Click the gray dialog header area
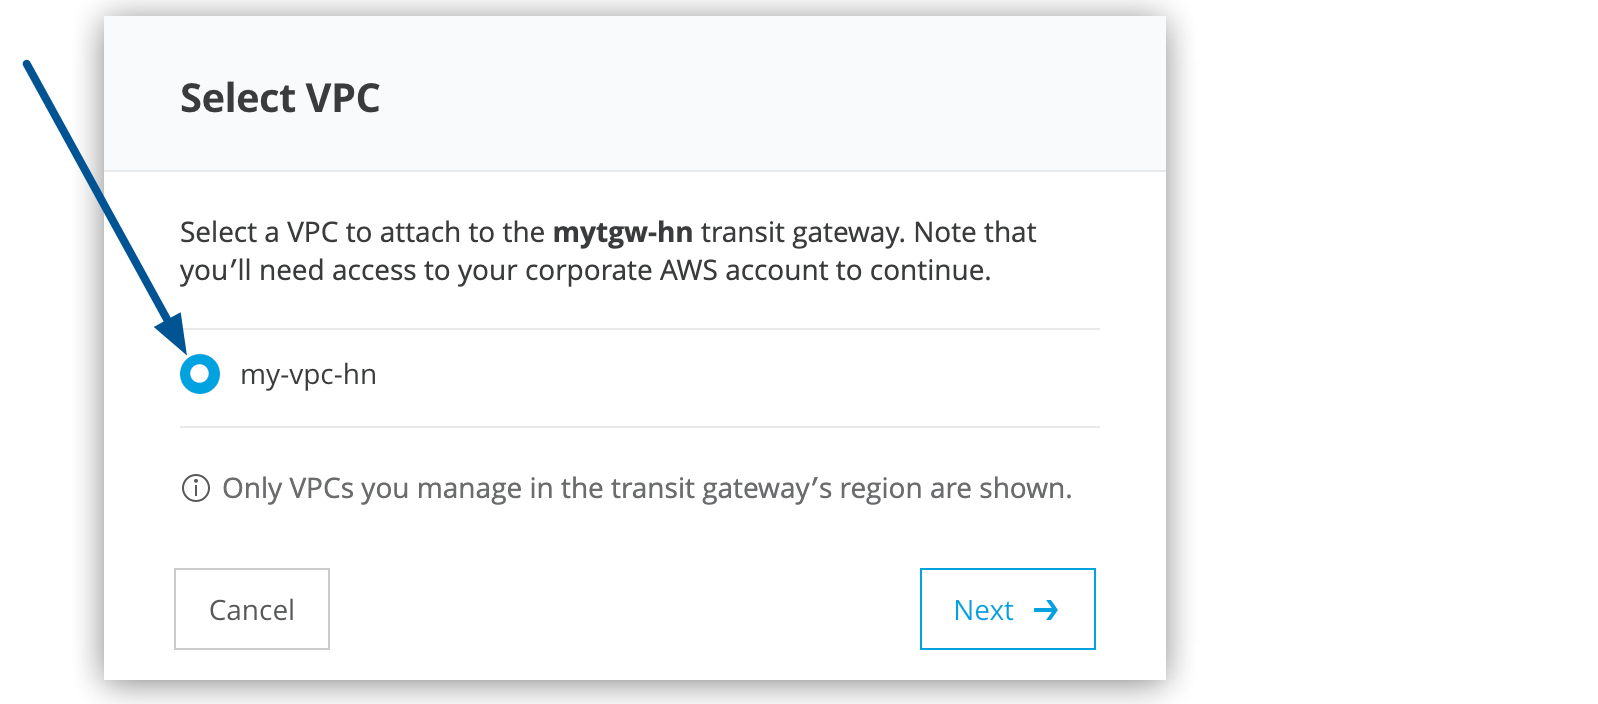 pyautogui.click(x=750, y=95)
